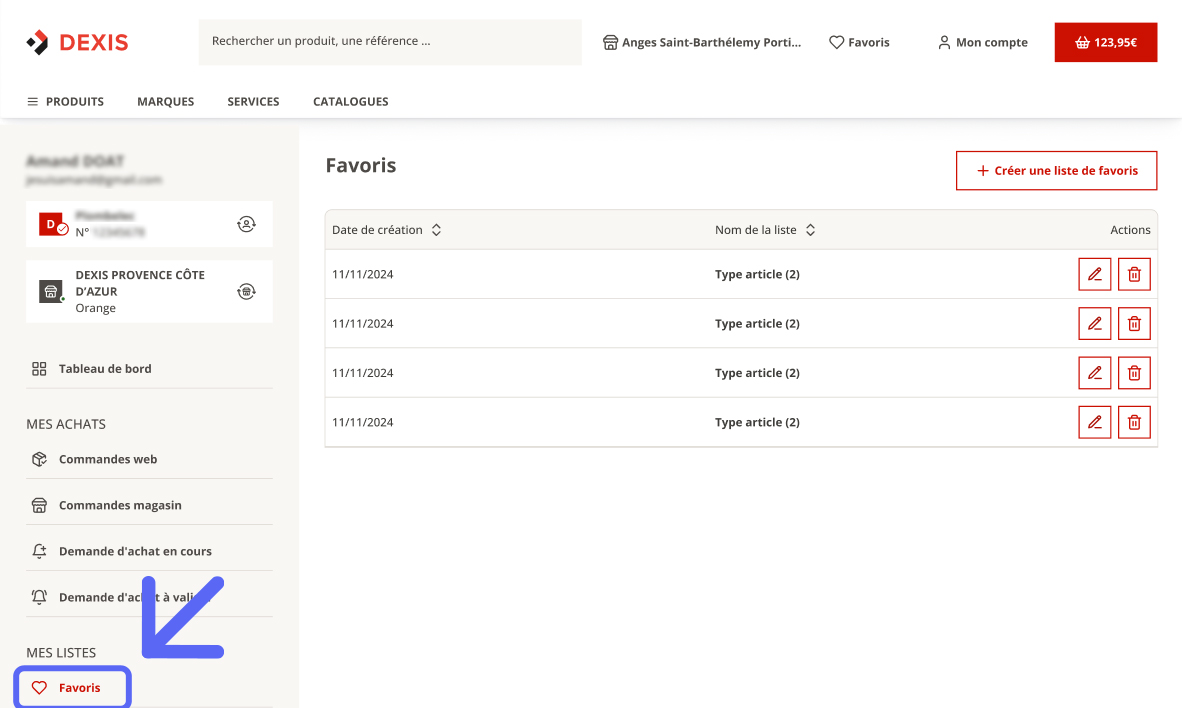Click the DEXIS logo

pyautogui.click(x=77, y=42)
